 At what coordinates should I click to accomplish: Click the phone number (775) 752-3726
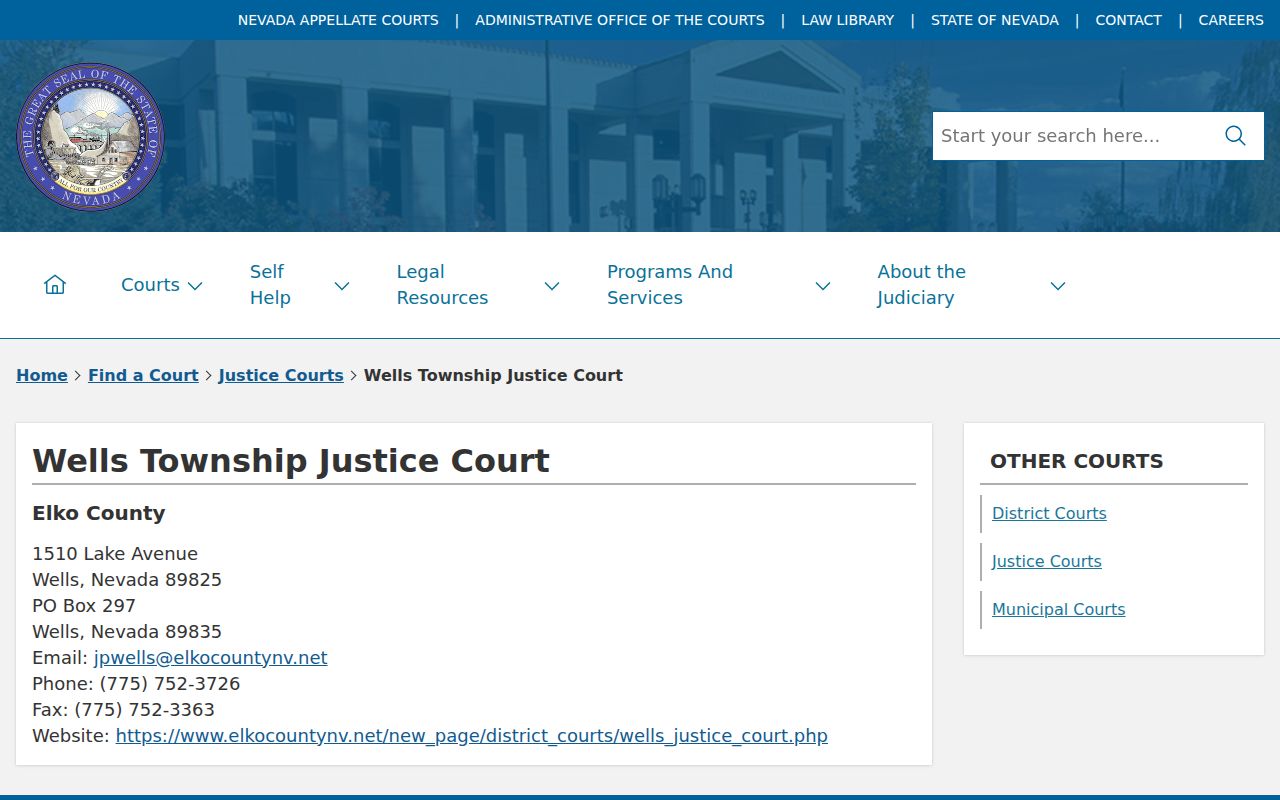tap(170, 684)
